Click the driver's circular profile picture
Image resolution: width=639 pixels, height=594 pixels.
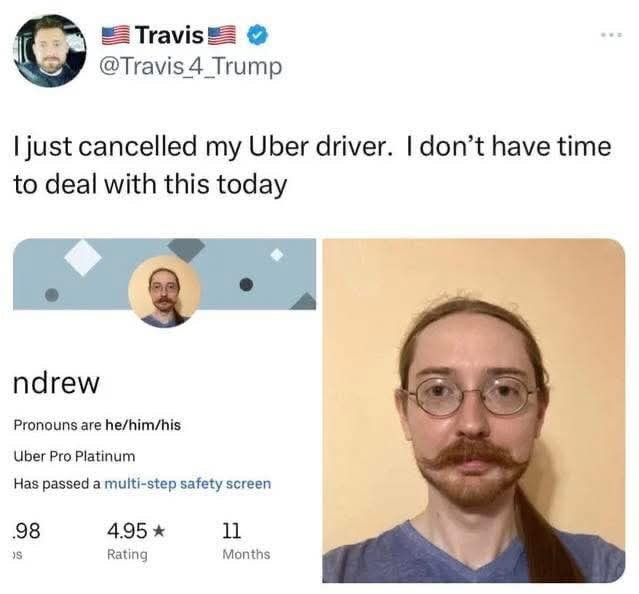click(164, 292)
